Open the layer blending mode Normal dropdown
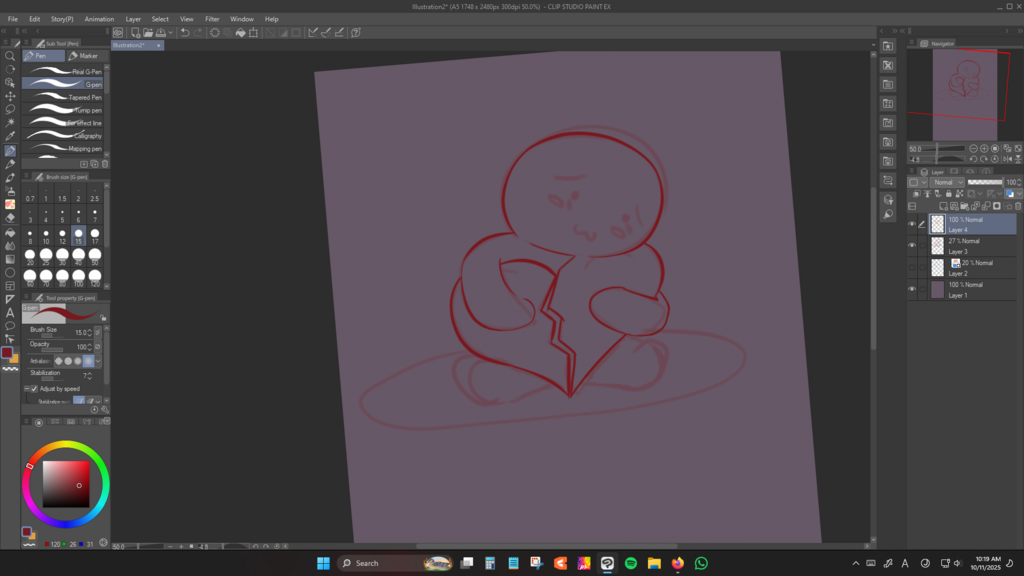The height and width of the screenshot is (576, 1024). coord(947,182)
